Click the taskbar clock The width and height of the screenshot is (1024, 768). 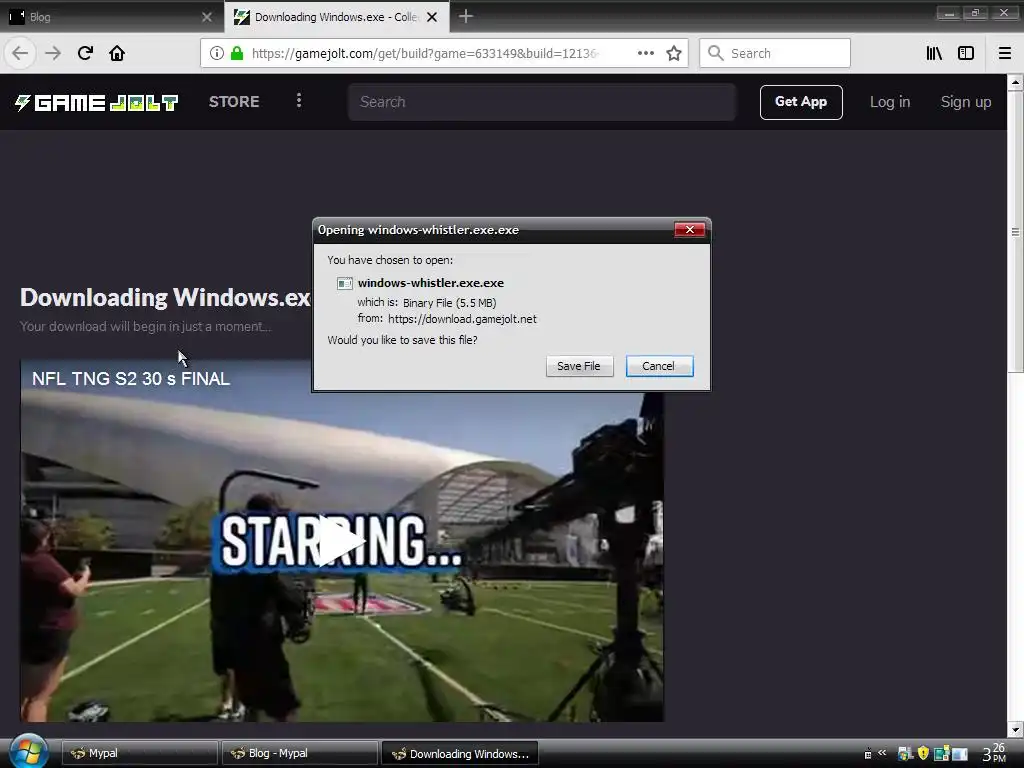tap(995, 753)
